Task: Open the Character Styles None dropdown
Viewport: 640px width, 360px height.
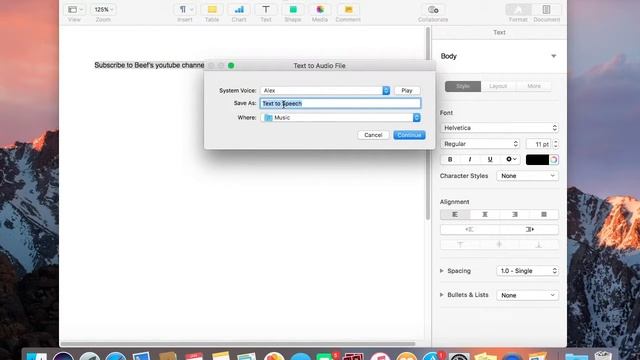Action: coord(527,176)
